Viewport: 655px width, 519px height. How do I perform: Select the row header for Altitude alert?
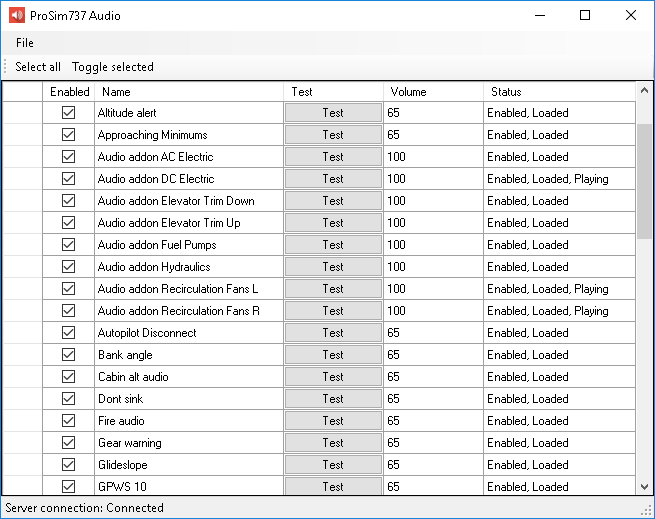pyautogui.click(x=23, y=113)
